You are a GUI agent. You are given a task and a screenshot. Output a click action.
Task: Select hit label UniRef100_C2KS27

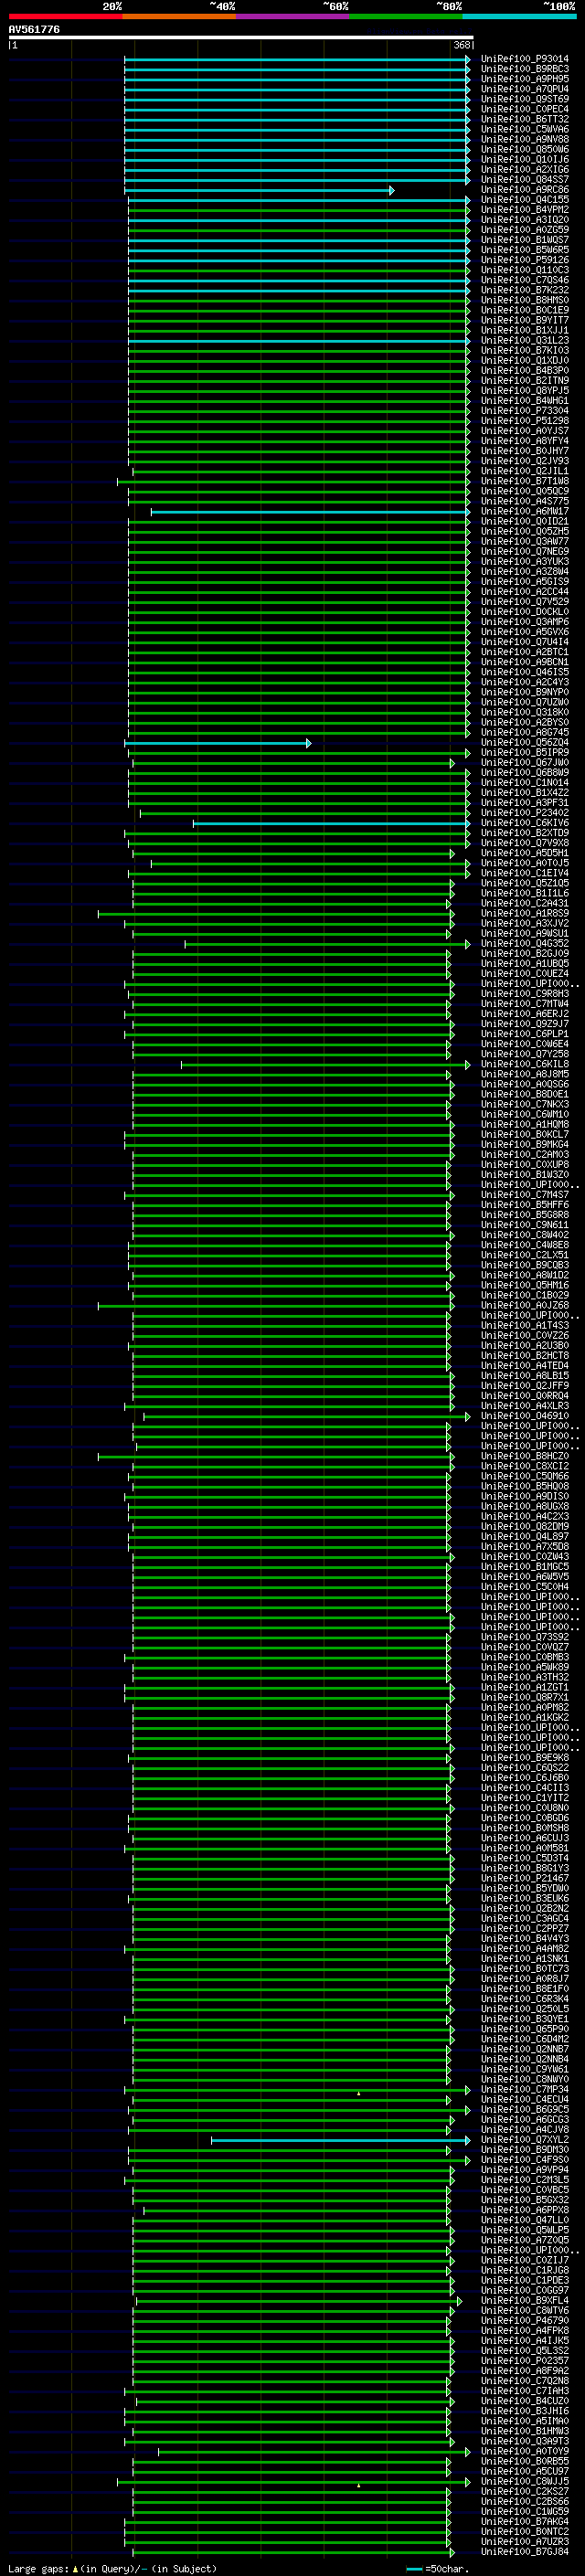(525, 2491)
